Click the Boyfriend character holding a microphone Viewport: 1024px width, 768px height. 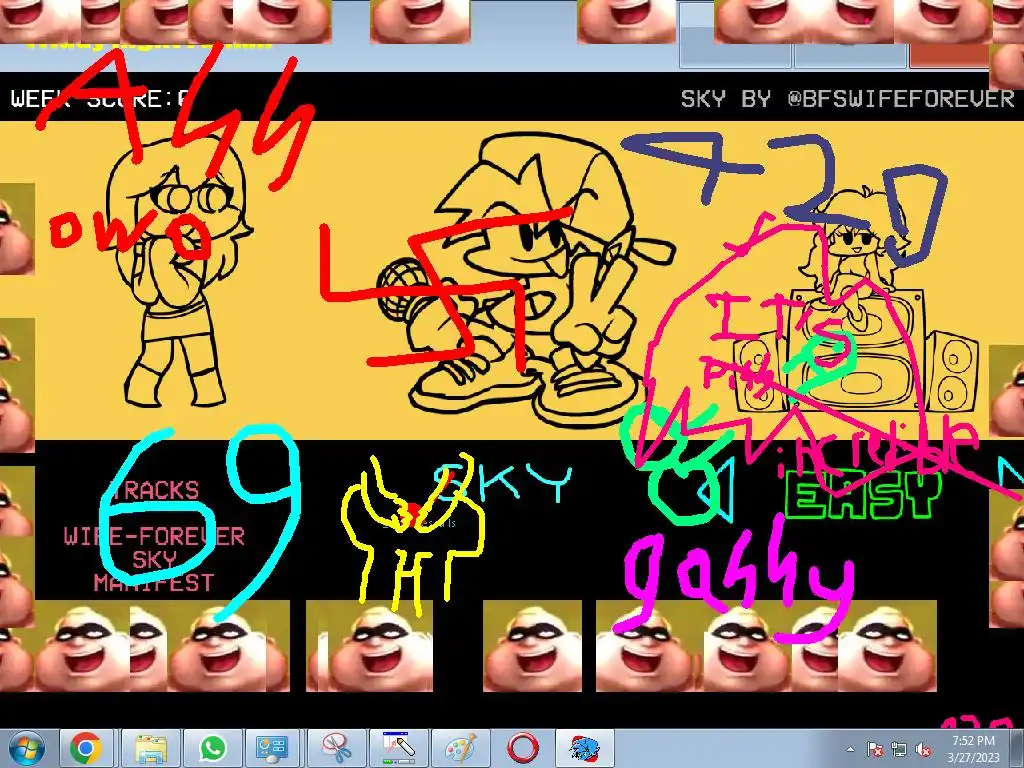pyautogui.click(x=526, y=281)
